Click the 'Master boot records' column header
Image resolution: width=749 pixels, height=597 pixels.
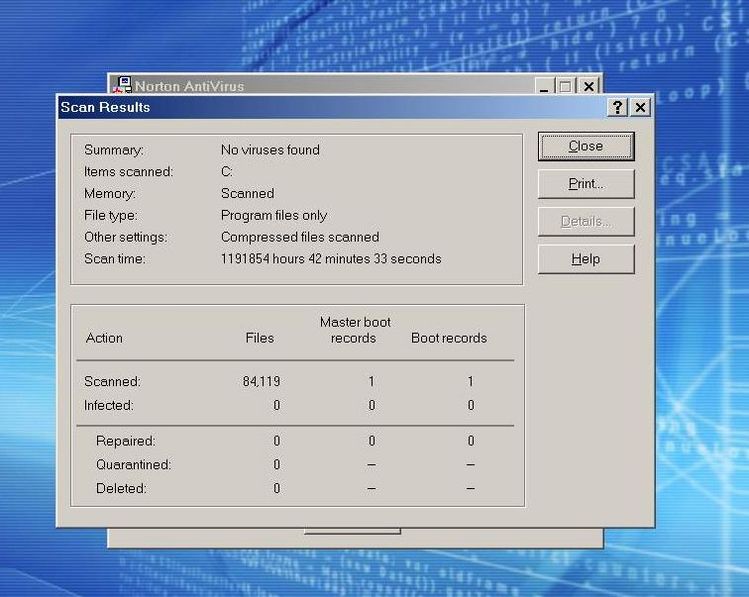(355, 330)
